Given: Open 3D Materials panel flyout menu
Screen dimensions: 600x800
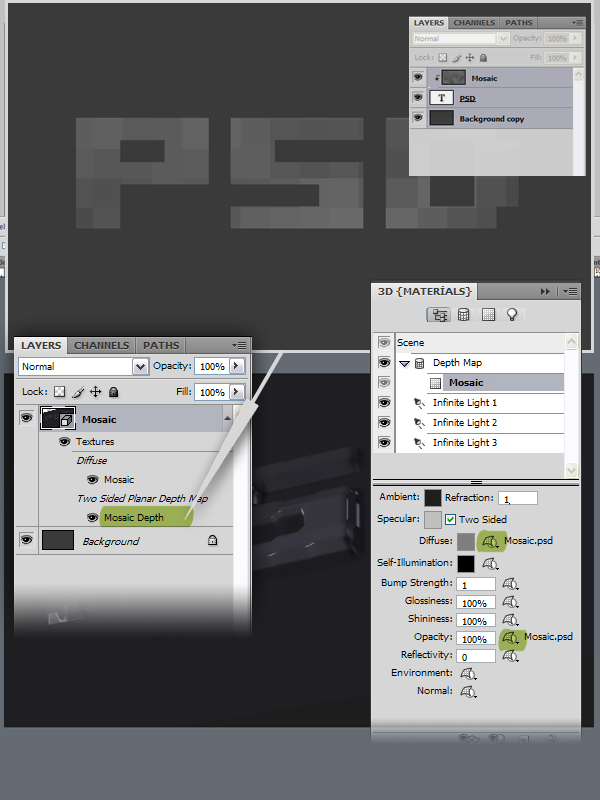Looking at the screenshot, I should pyautogui.click(x=570, y=291).
